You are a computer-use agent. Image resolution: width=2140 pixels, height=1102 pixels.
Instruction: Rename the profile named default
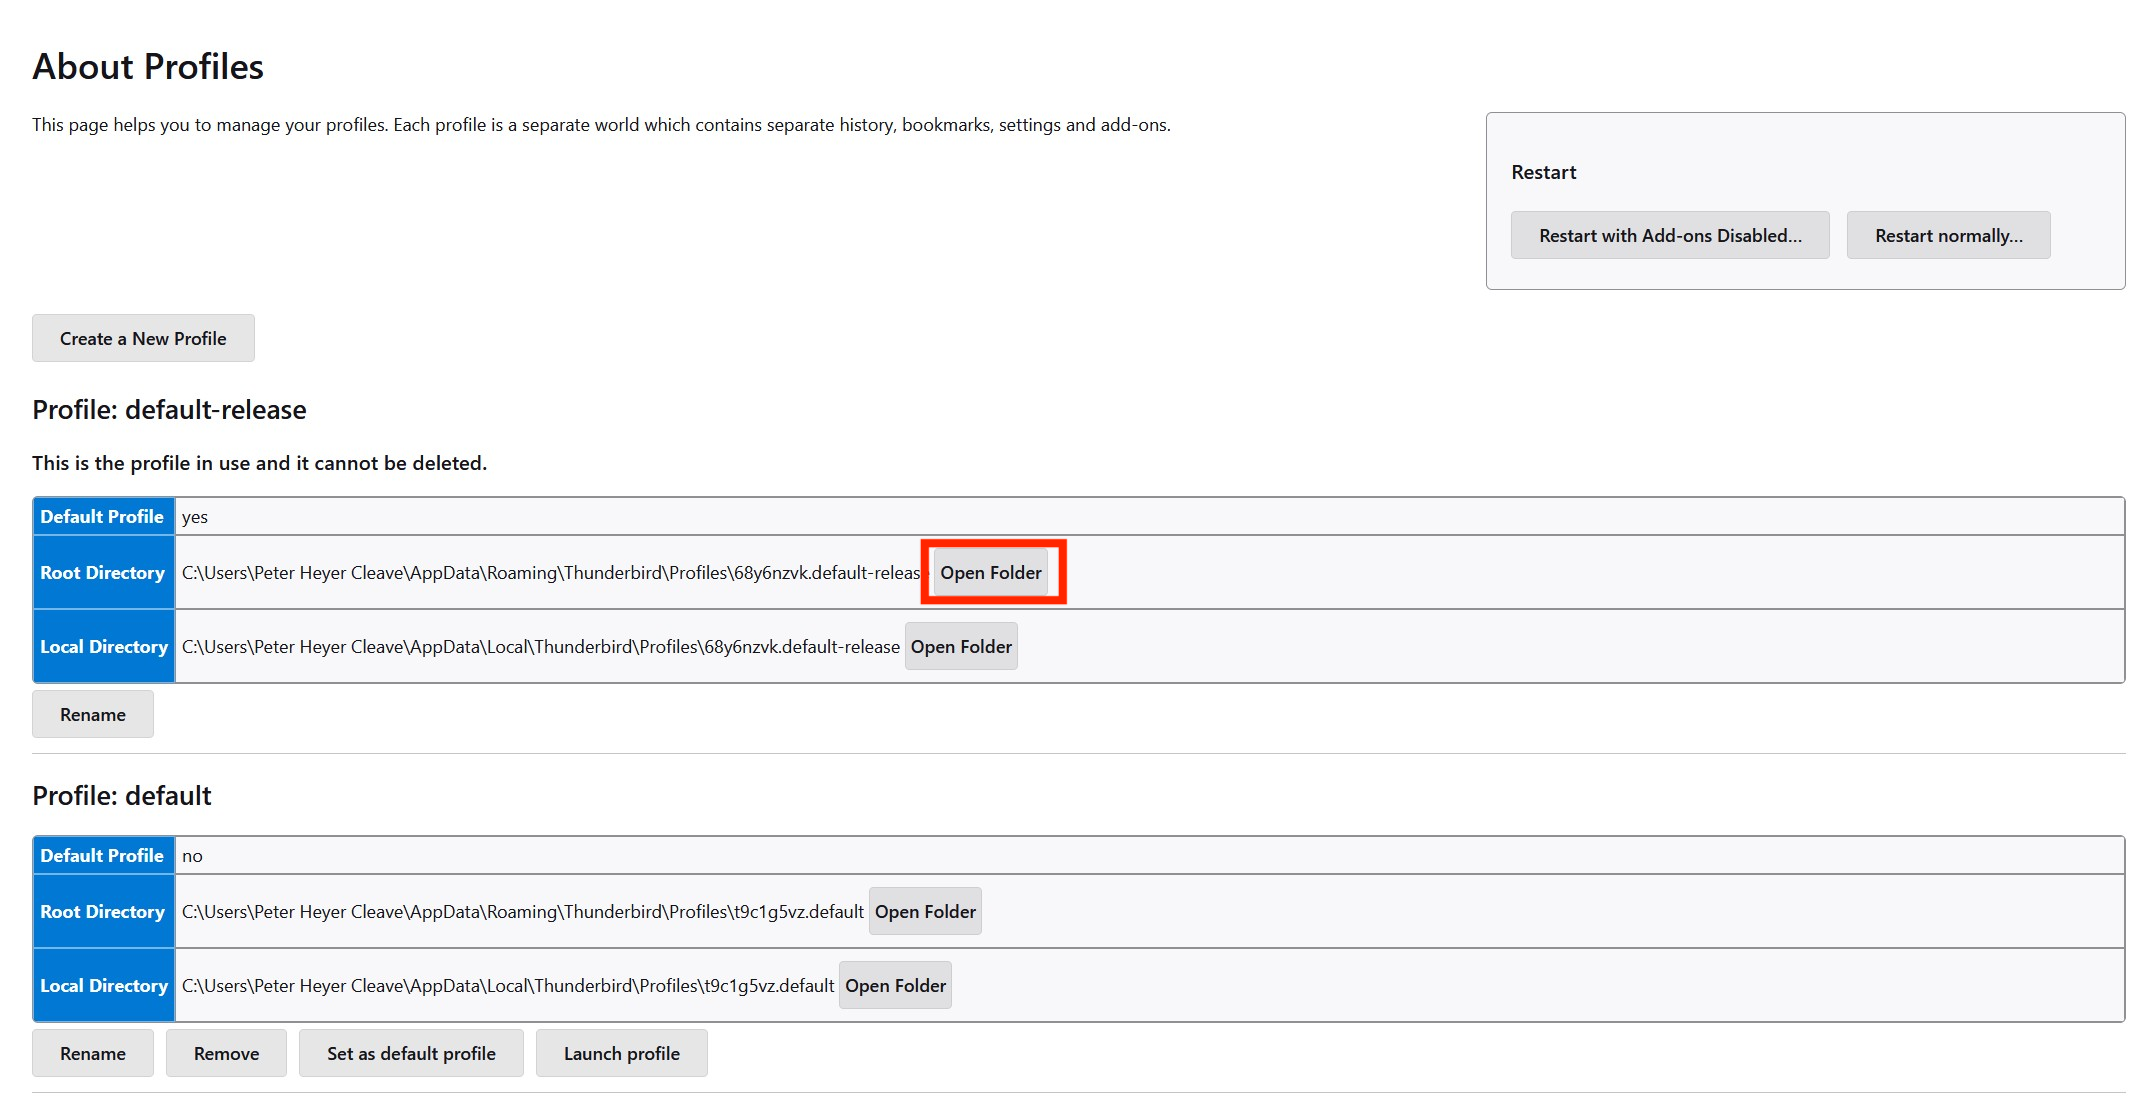point(92,1053)
